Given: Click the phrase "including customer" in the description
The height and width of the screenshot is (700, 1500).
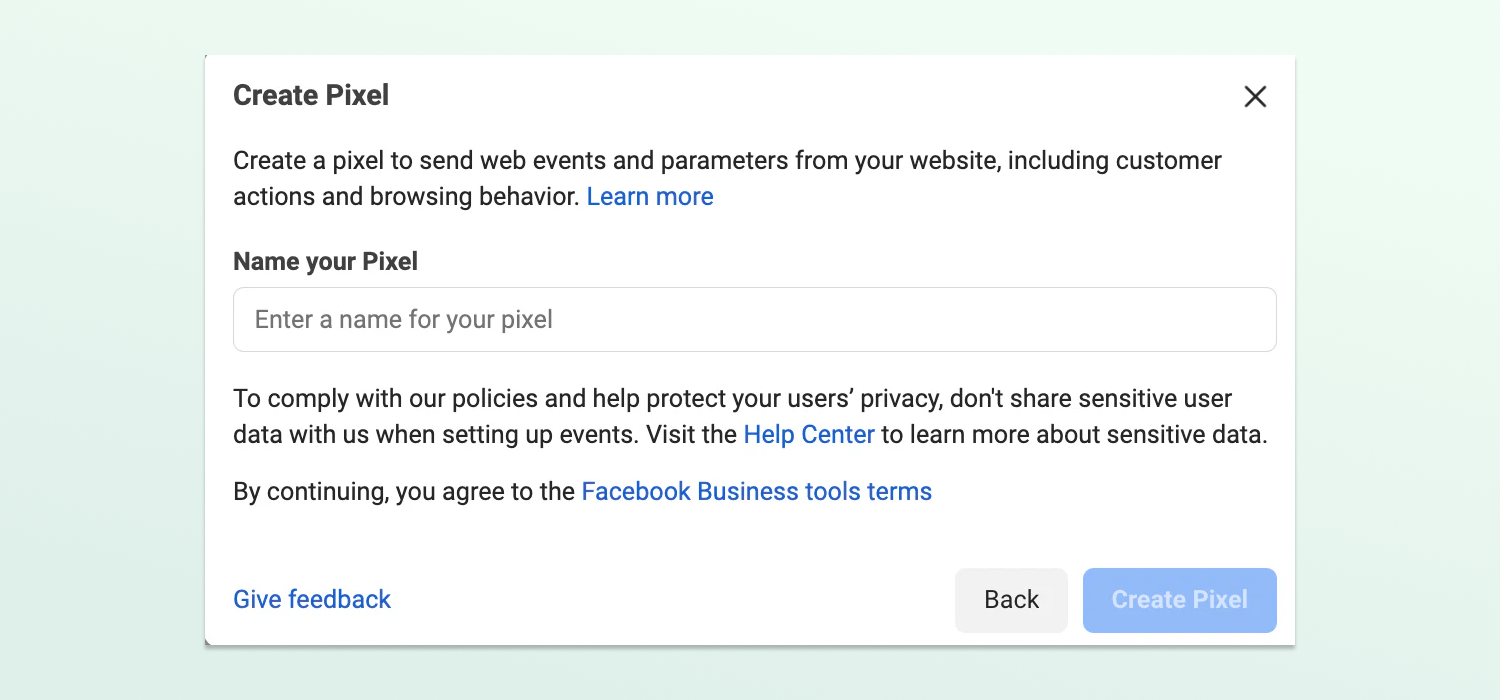Looking at the screenshot, I should 1114,161.
